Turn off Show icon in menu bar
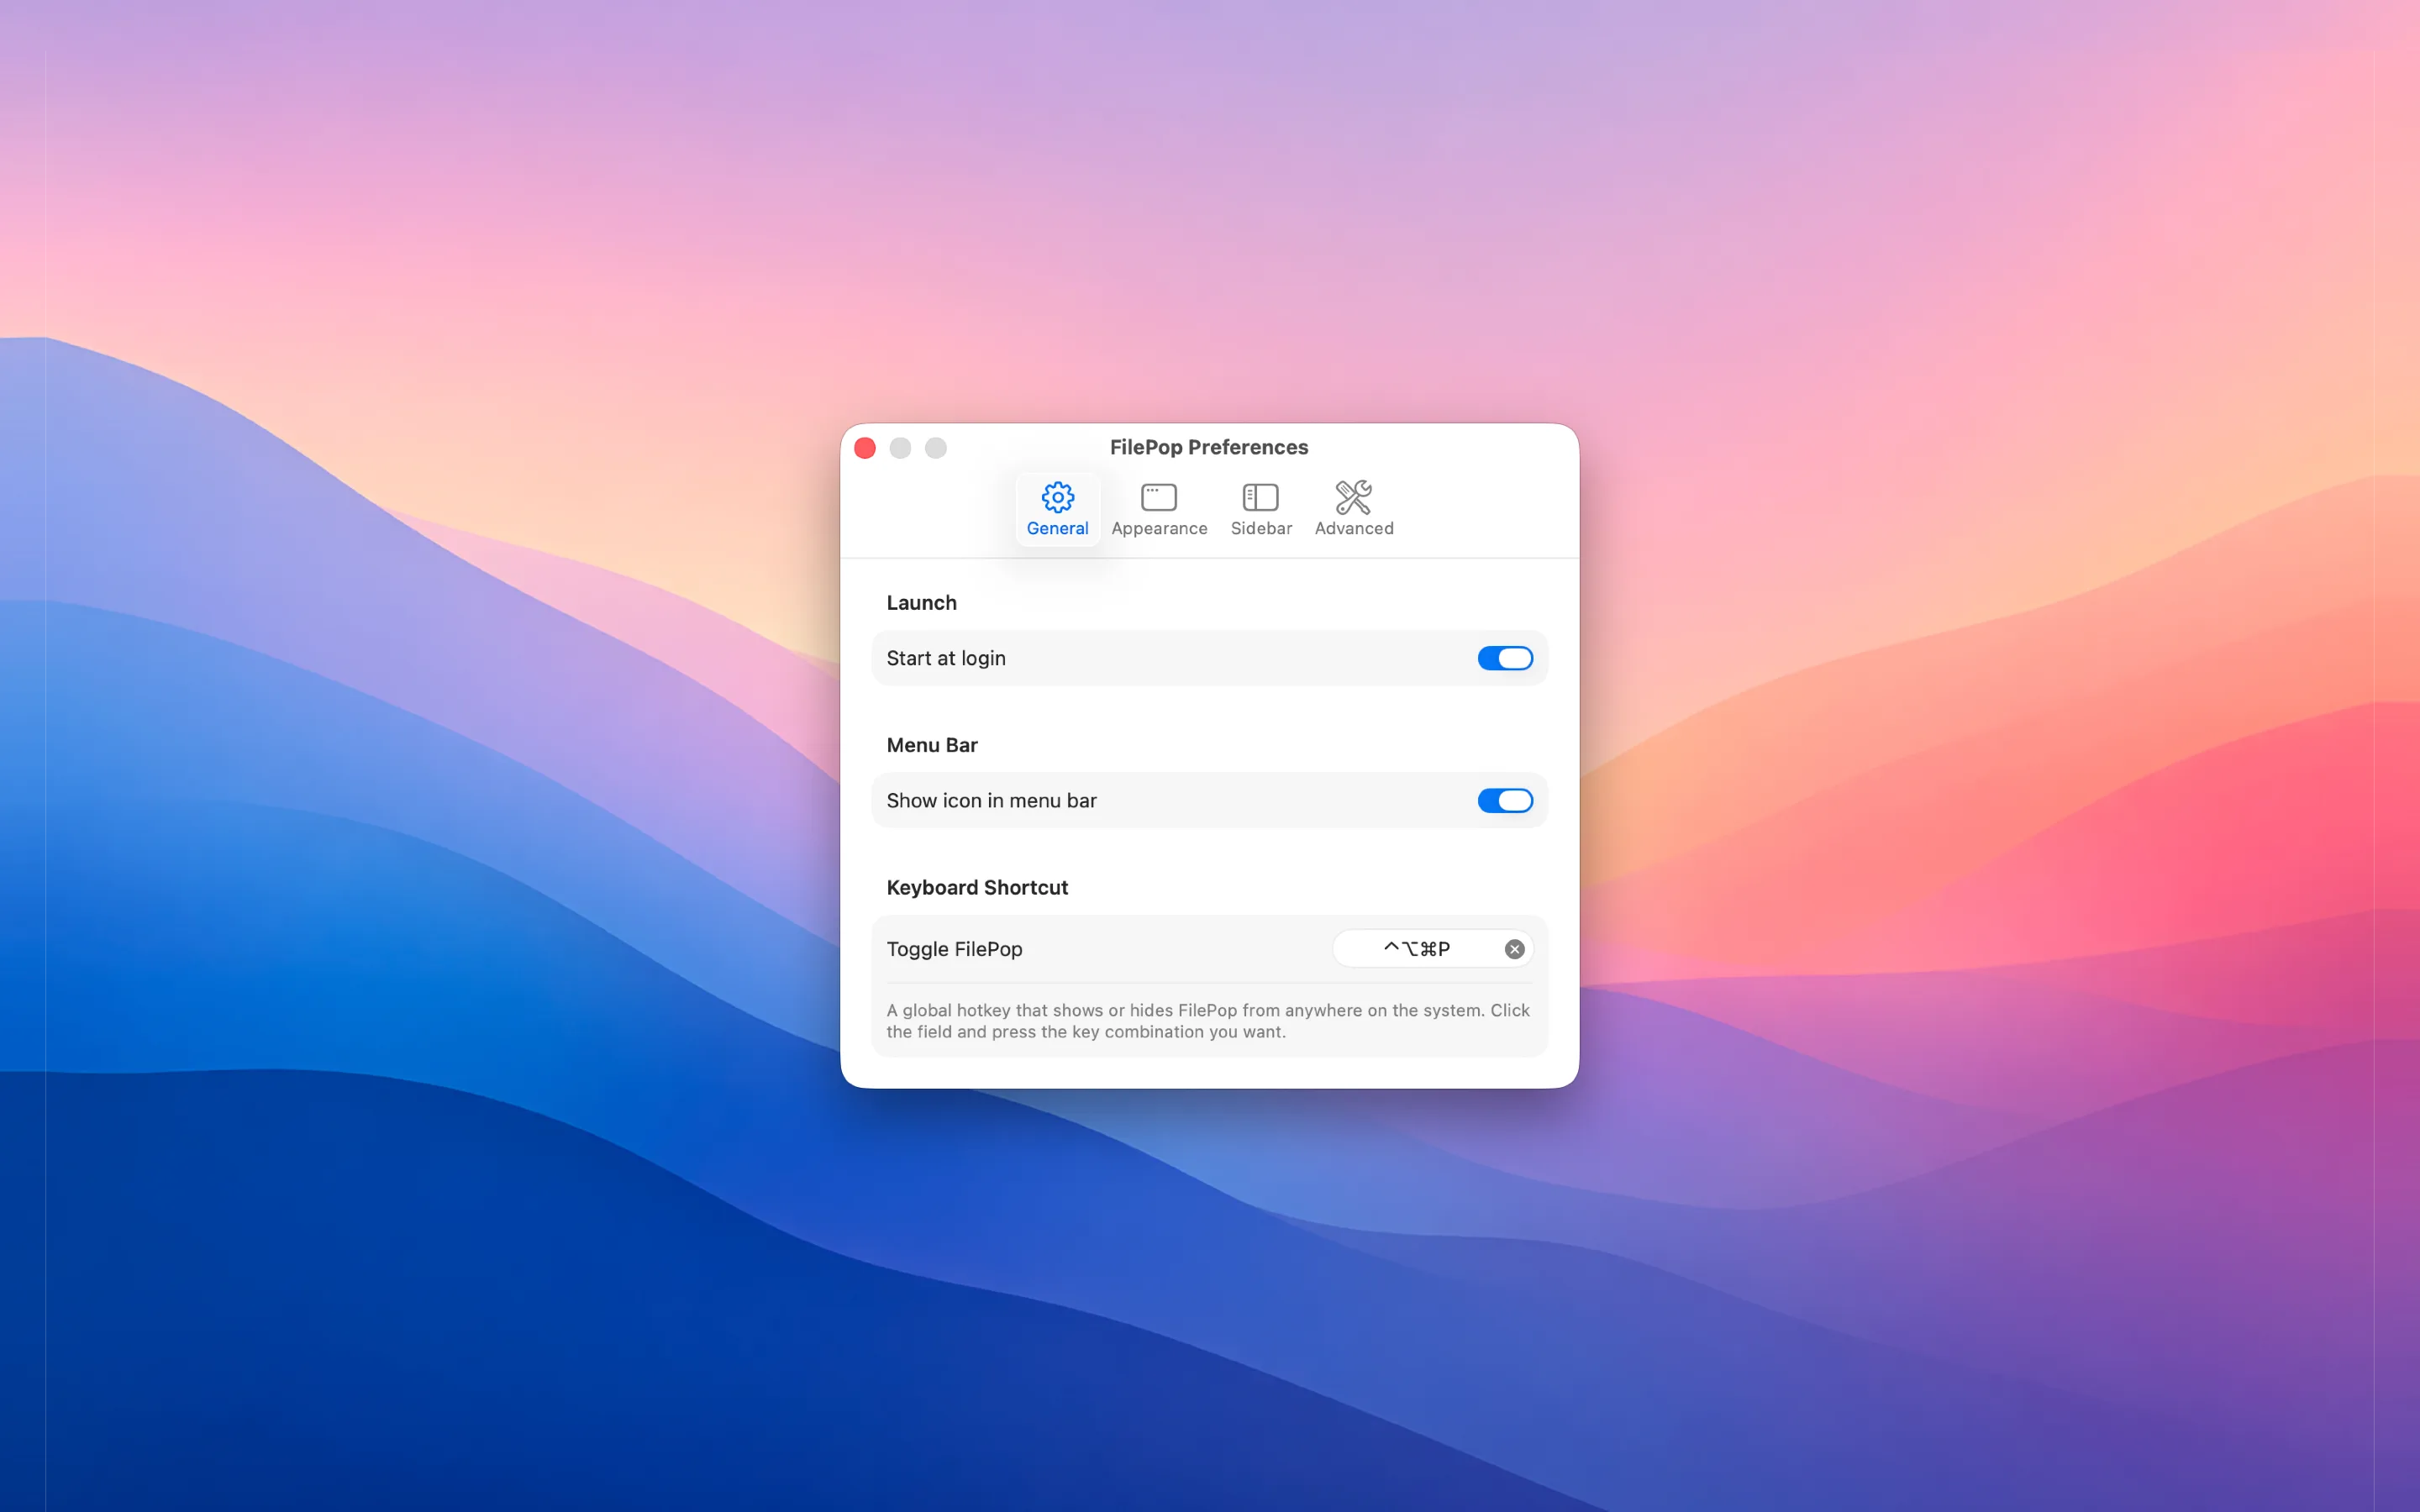 pyautogui.click(x=1505, y=800)
